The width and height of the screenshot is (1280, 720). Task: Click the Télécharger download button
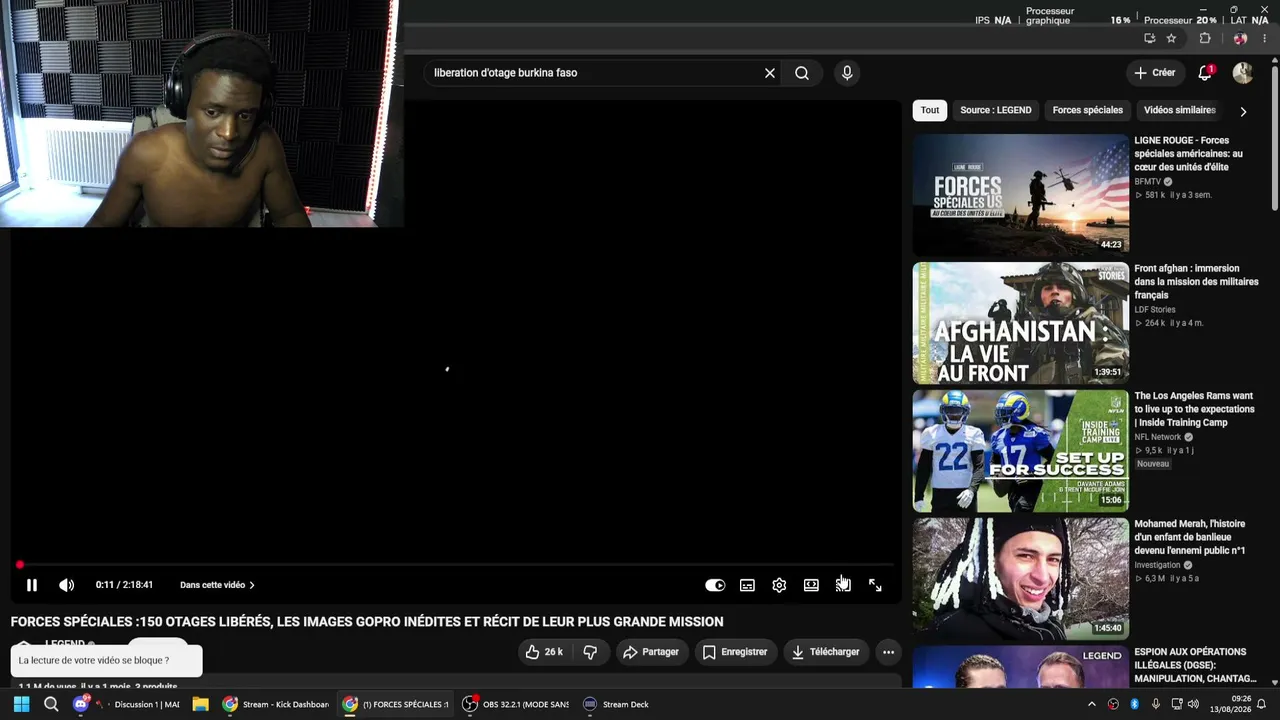tap(826, 652)
